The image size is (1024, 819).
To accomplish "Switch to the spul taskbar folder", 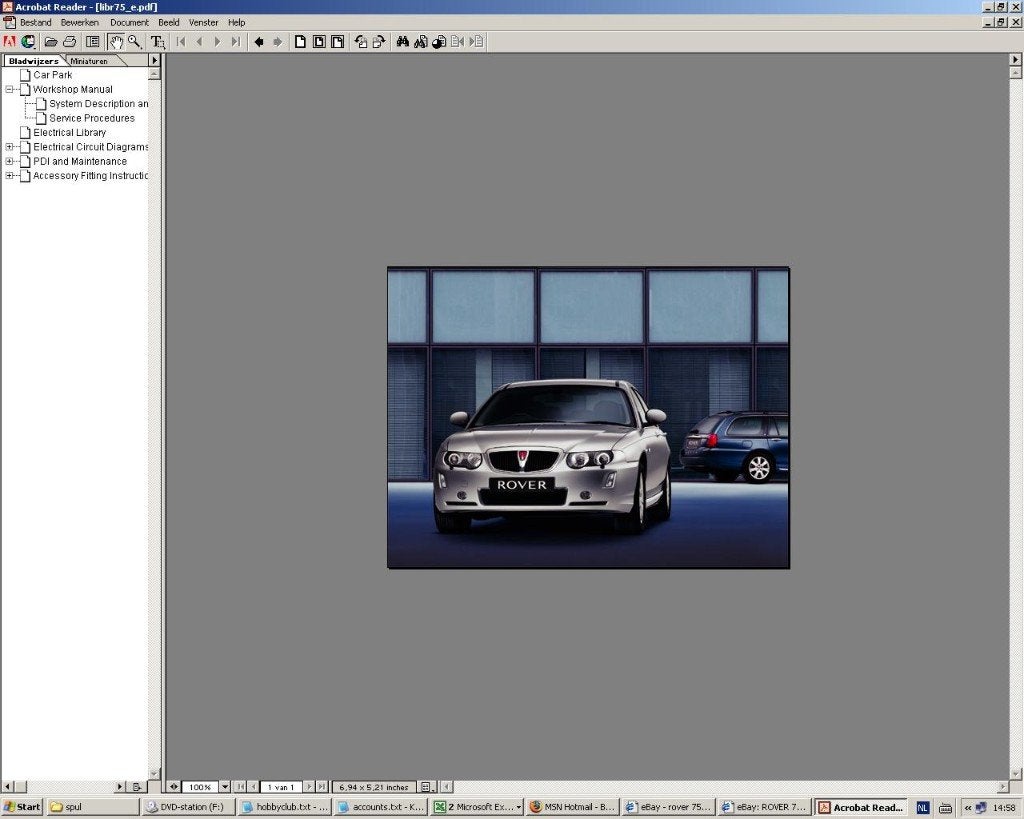I will click(x=92, y=807).
